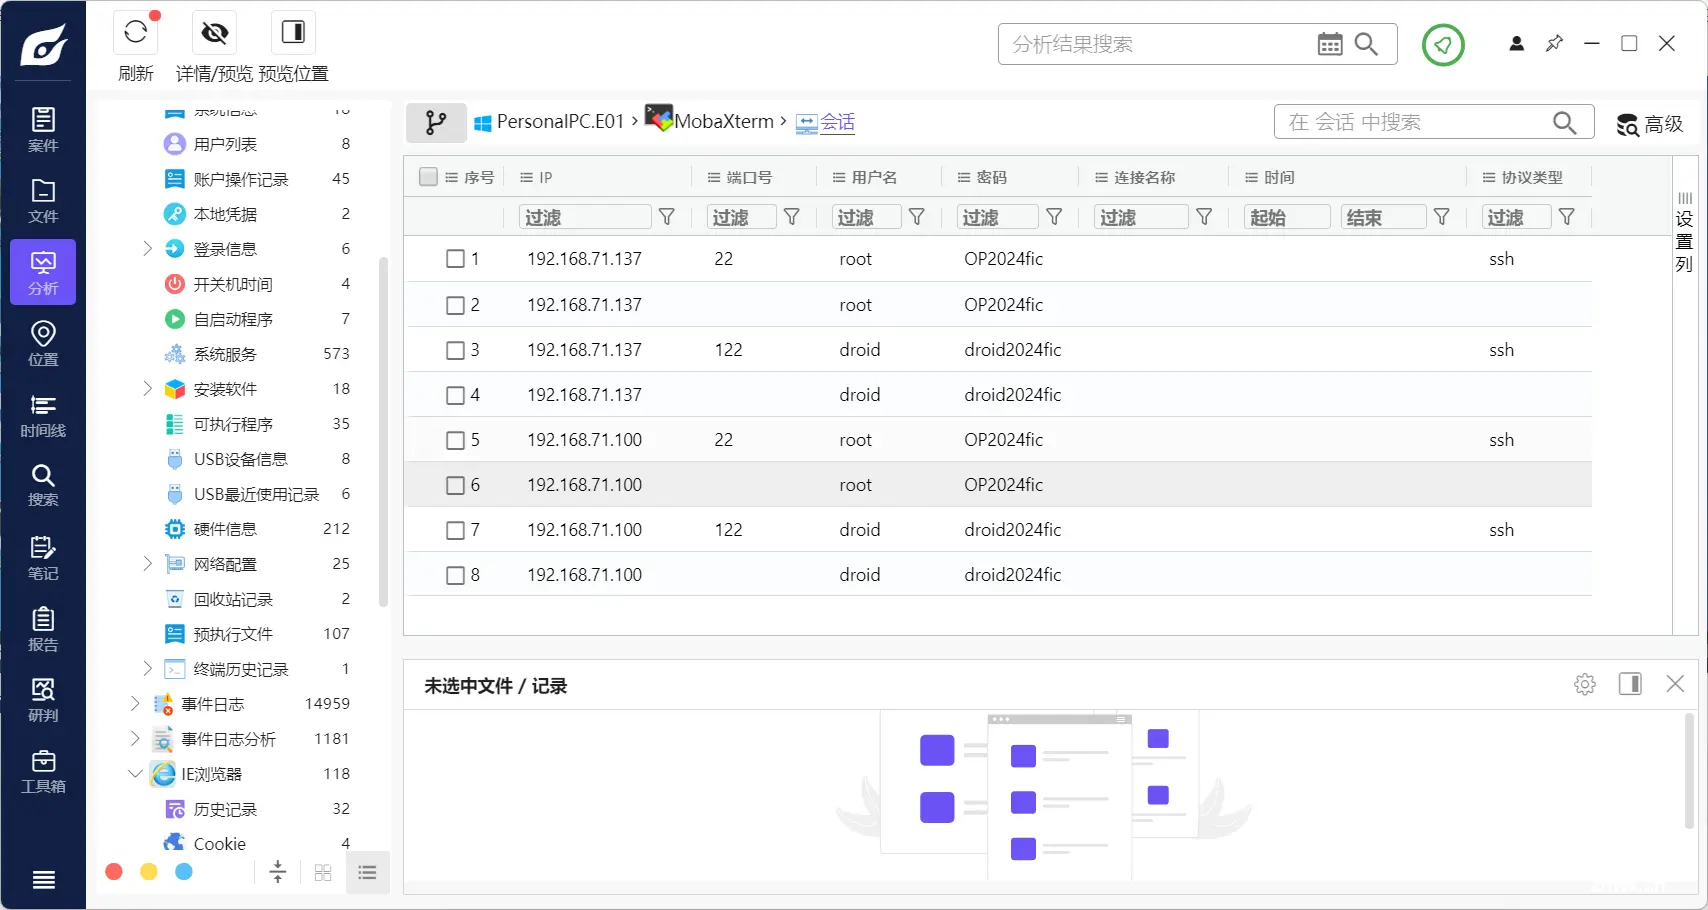Click the green shield status icon
Viewport: 1708px width, 910px height.
point(1443,45)
